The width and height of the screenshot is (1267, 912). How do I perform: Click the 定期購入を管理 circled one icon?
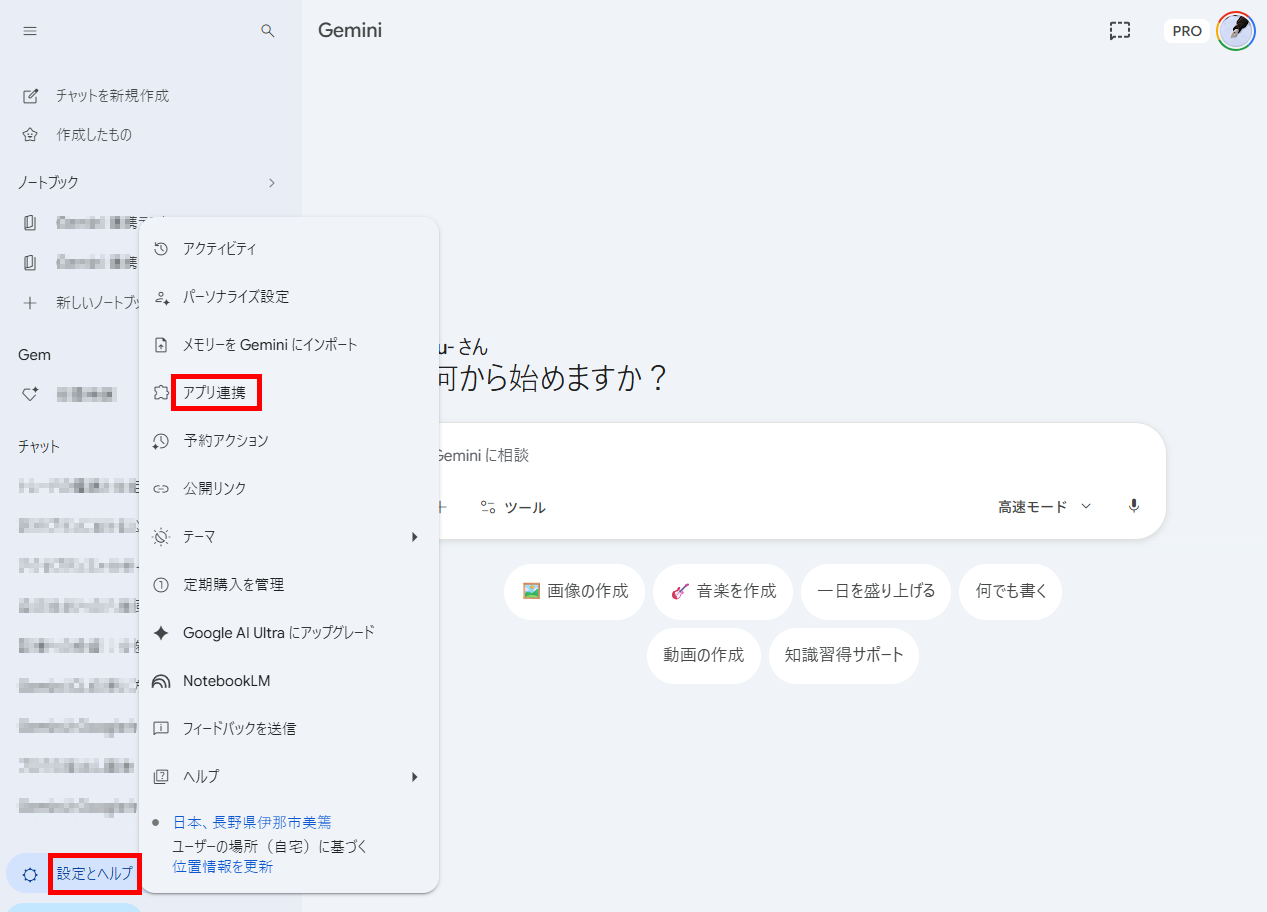point(161,585)
